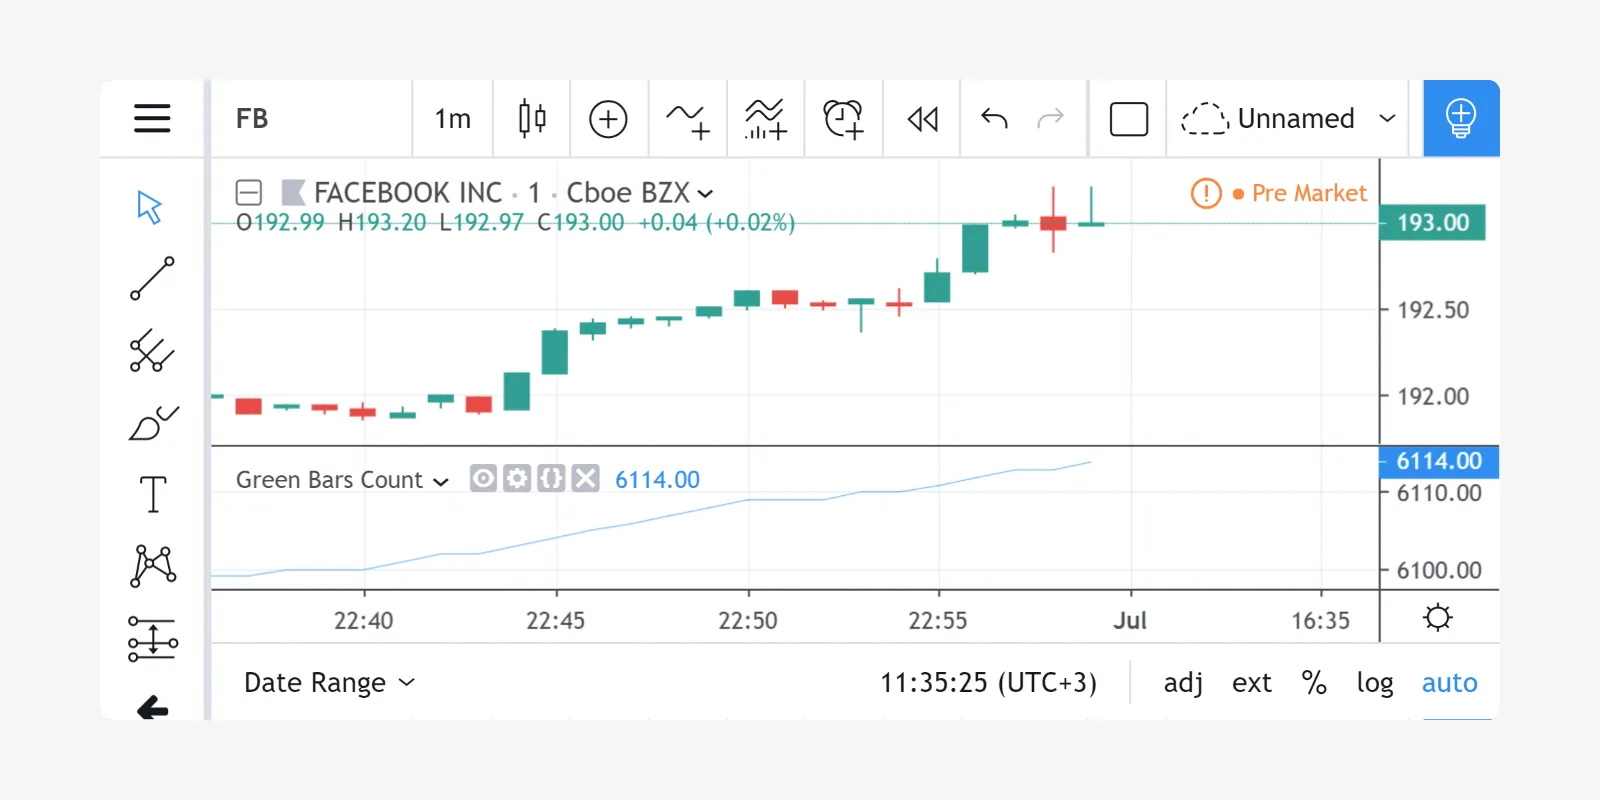The height and width of the screenshot is (800, 1600).
Task: Toggle the log scale option
Action: coord(1374,682)
